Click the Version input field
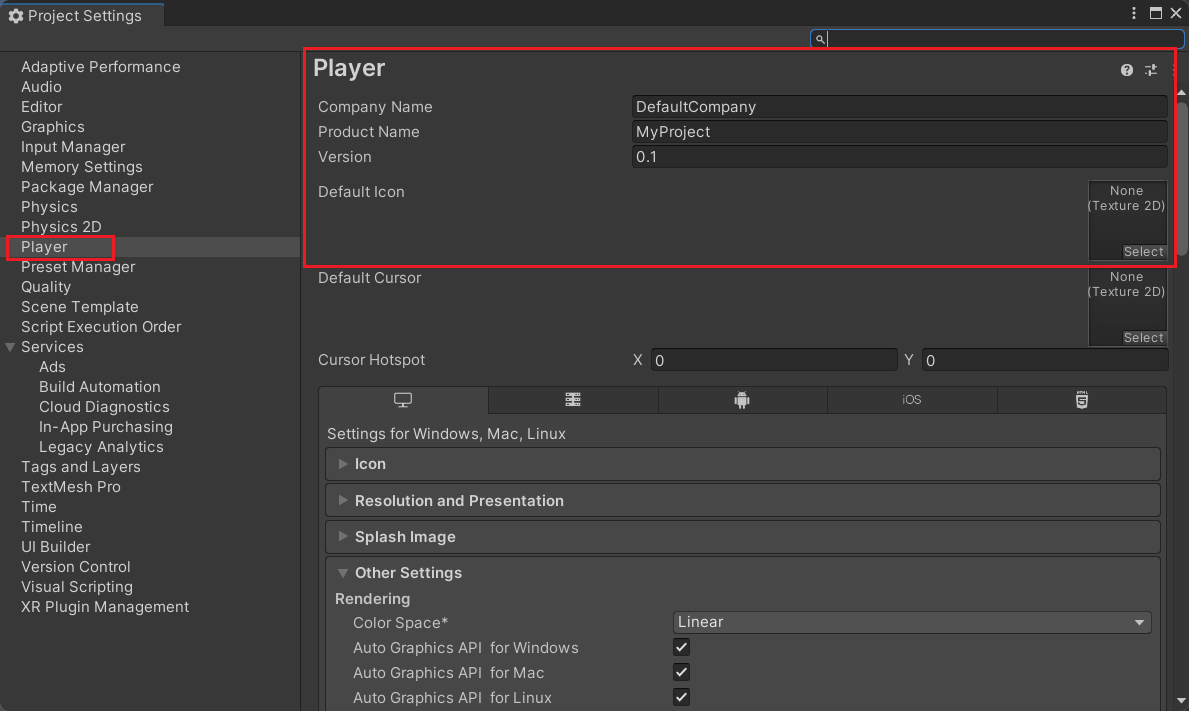The height and width of the screenshot is (711, 1189). [x=898, y=157]
